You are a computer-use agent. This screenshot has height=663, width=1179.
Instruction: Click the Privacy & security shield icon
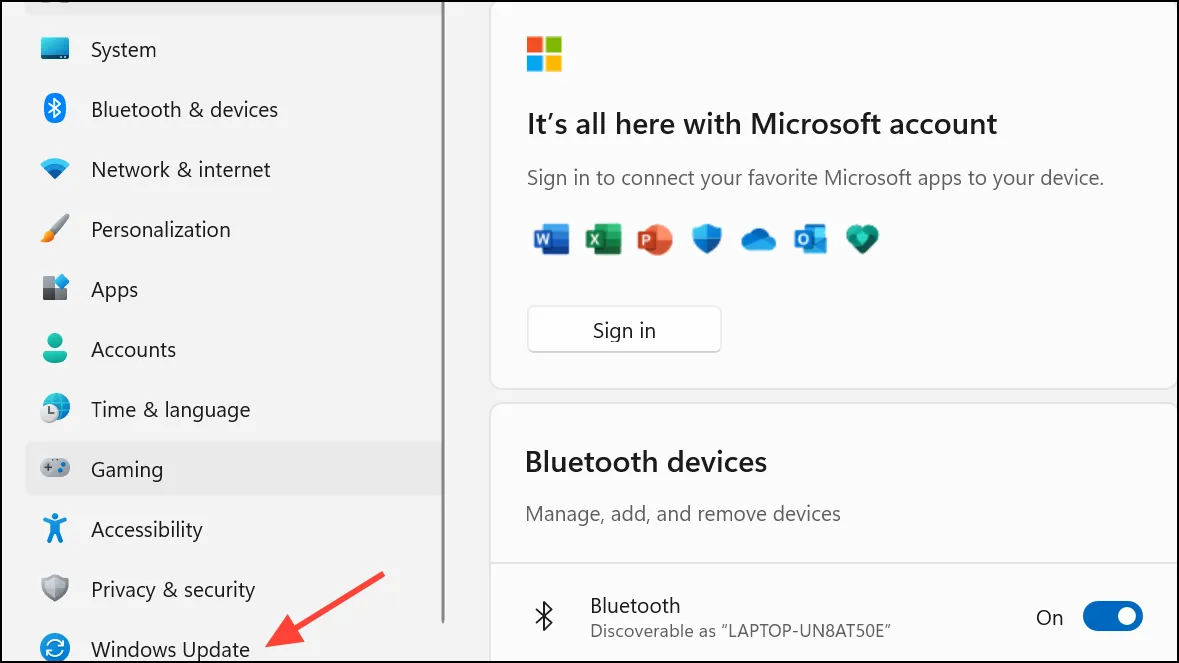point(55,588)
